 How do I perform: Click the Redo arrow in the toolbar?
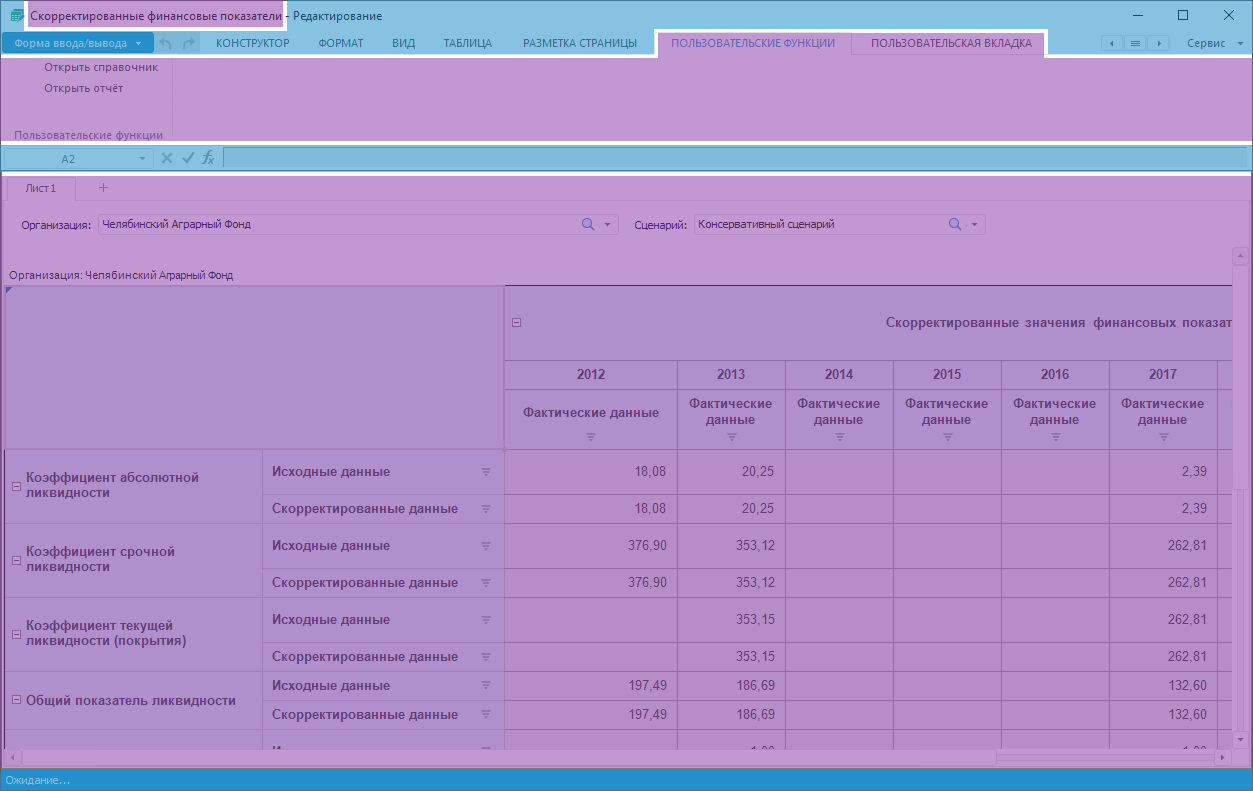point(189,44)
